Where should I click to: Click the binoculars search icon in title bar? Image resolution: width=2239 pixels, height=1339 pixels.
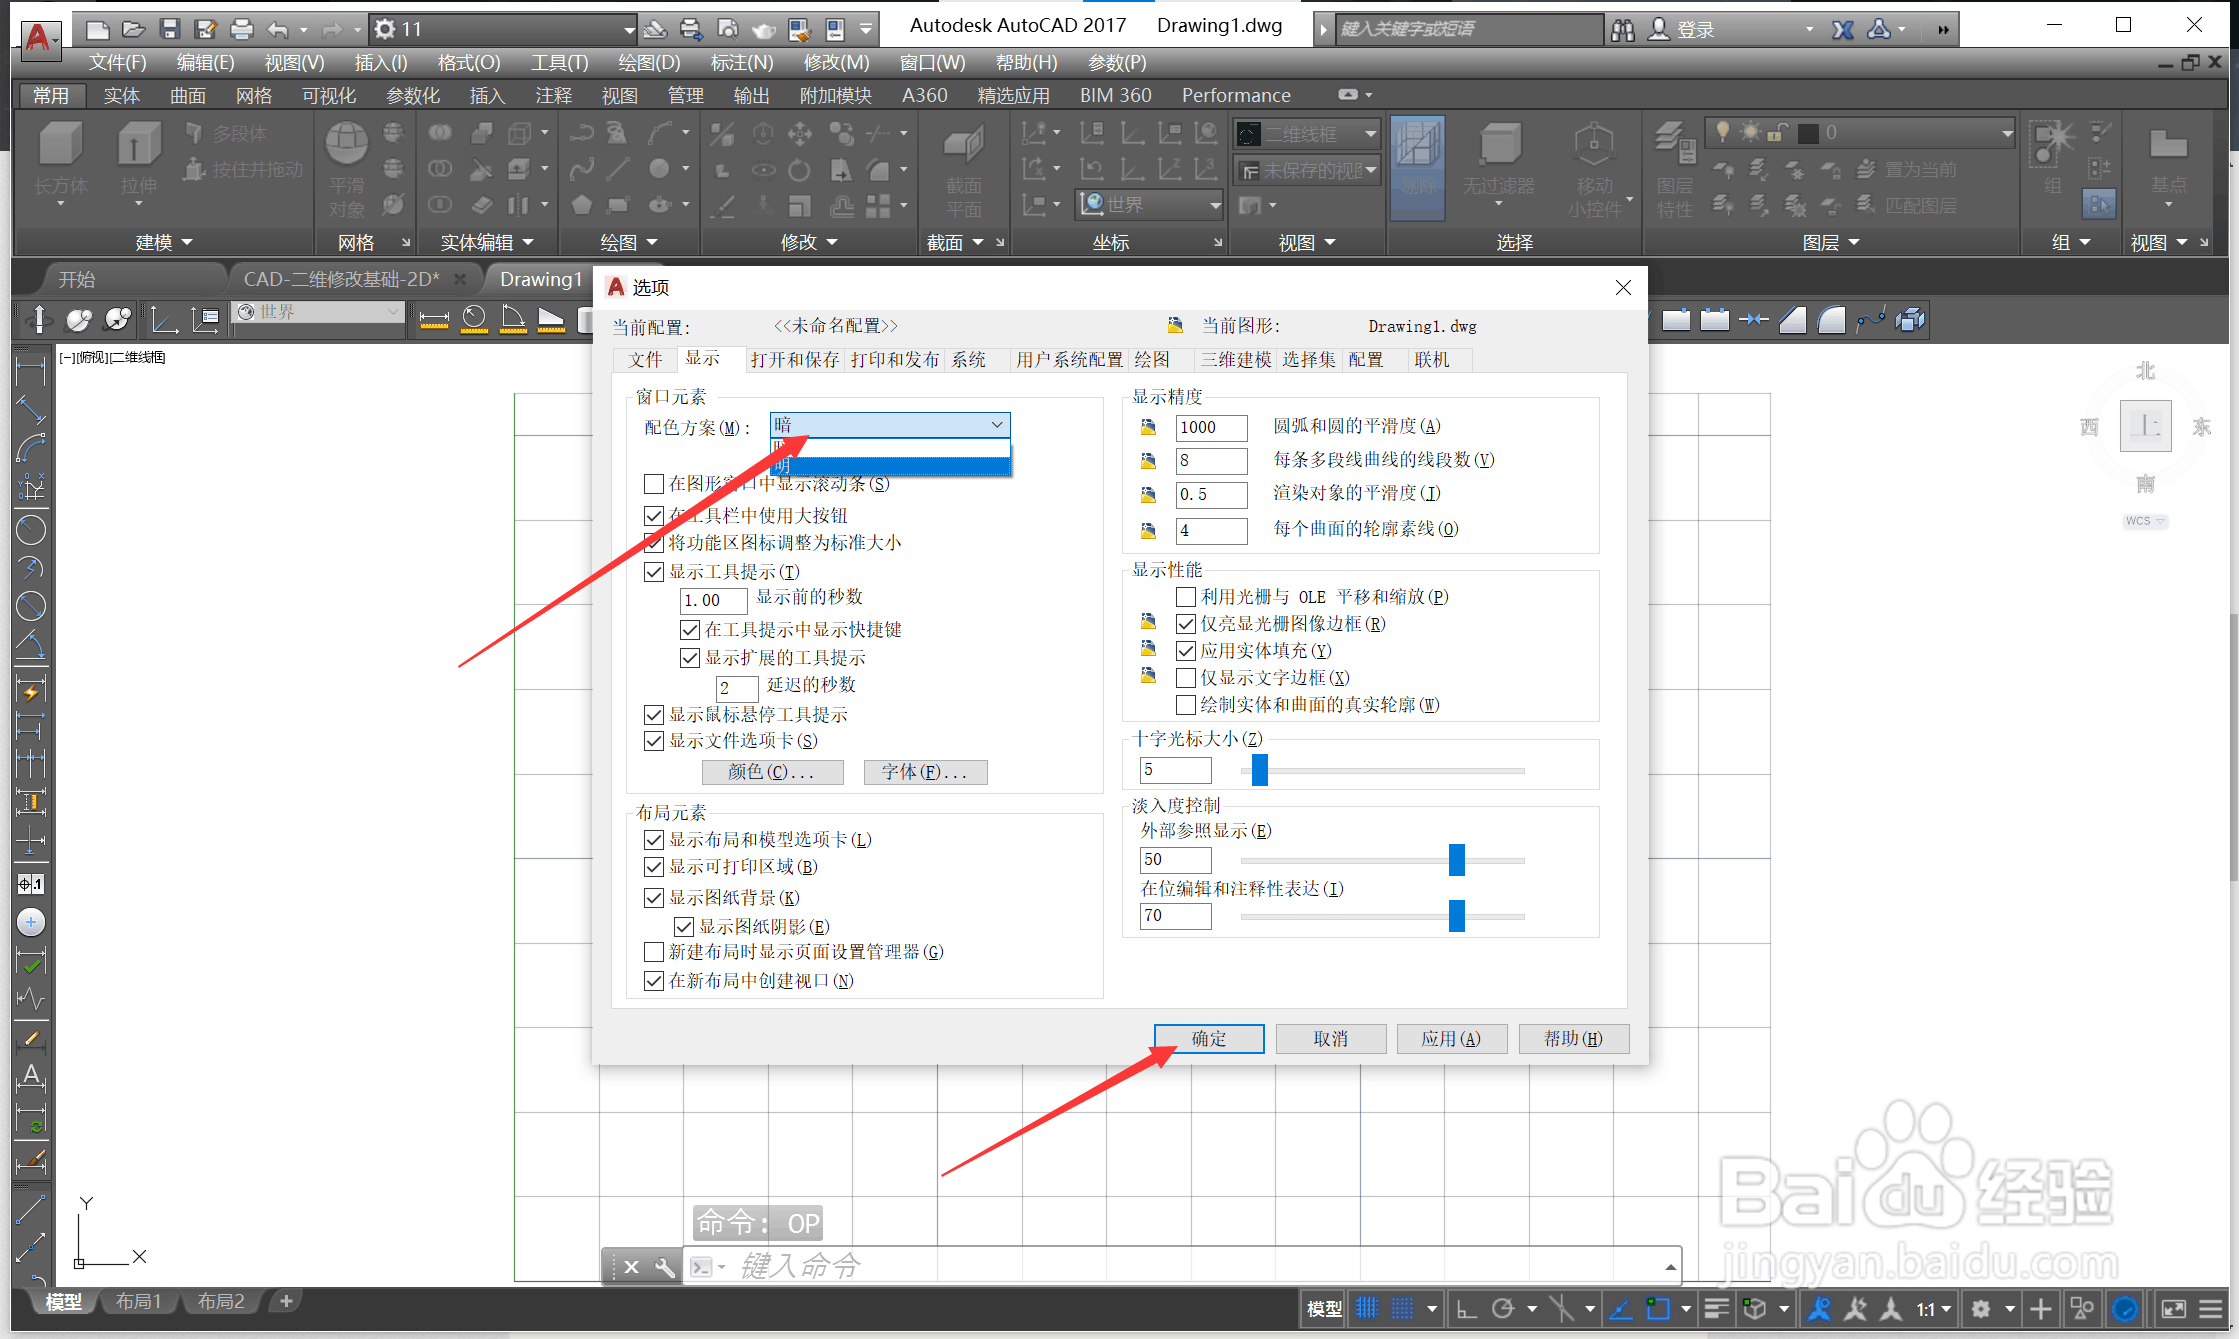[1622, 30]
